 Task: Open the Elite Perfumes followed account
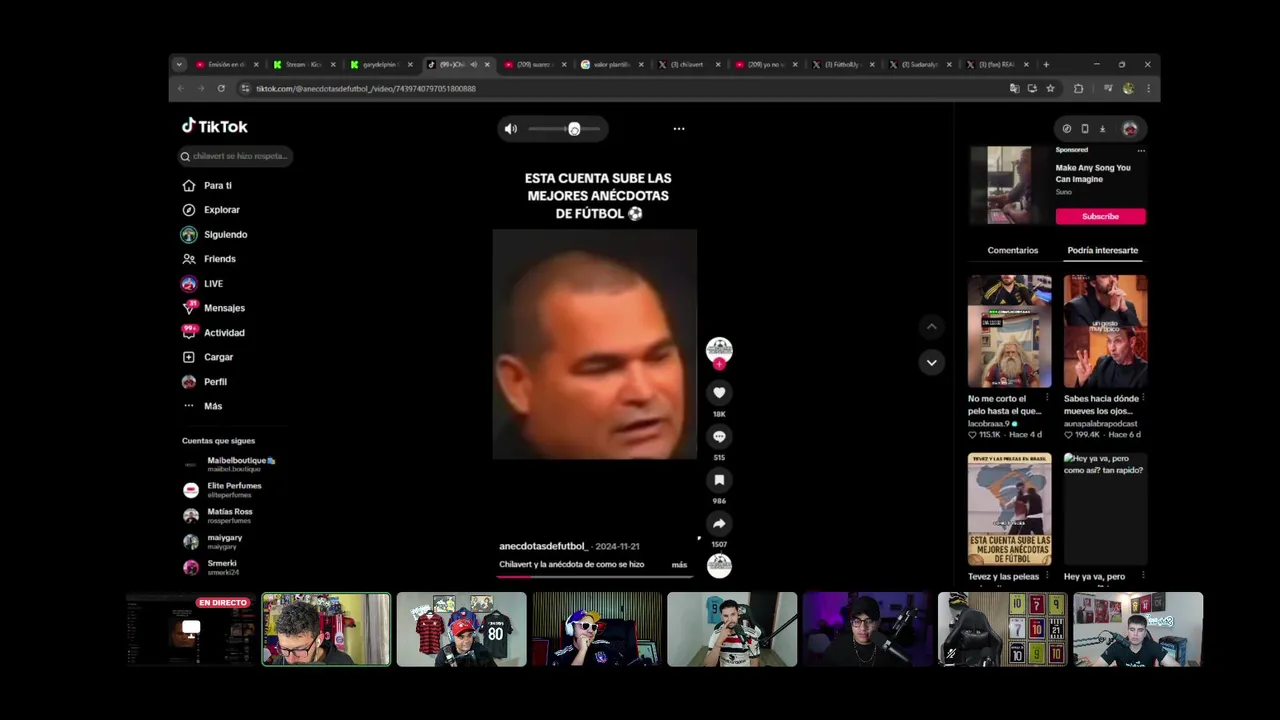224,490
